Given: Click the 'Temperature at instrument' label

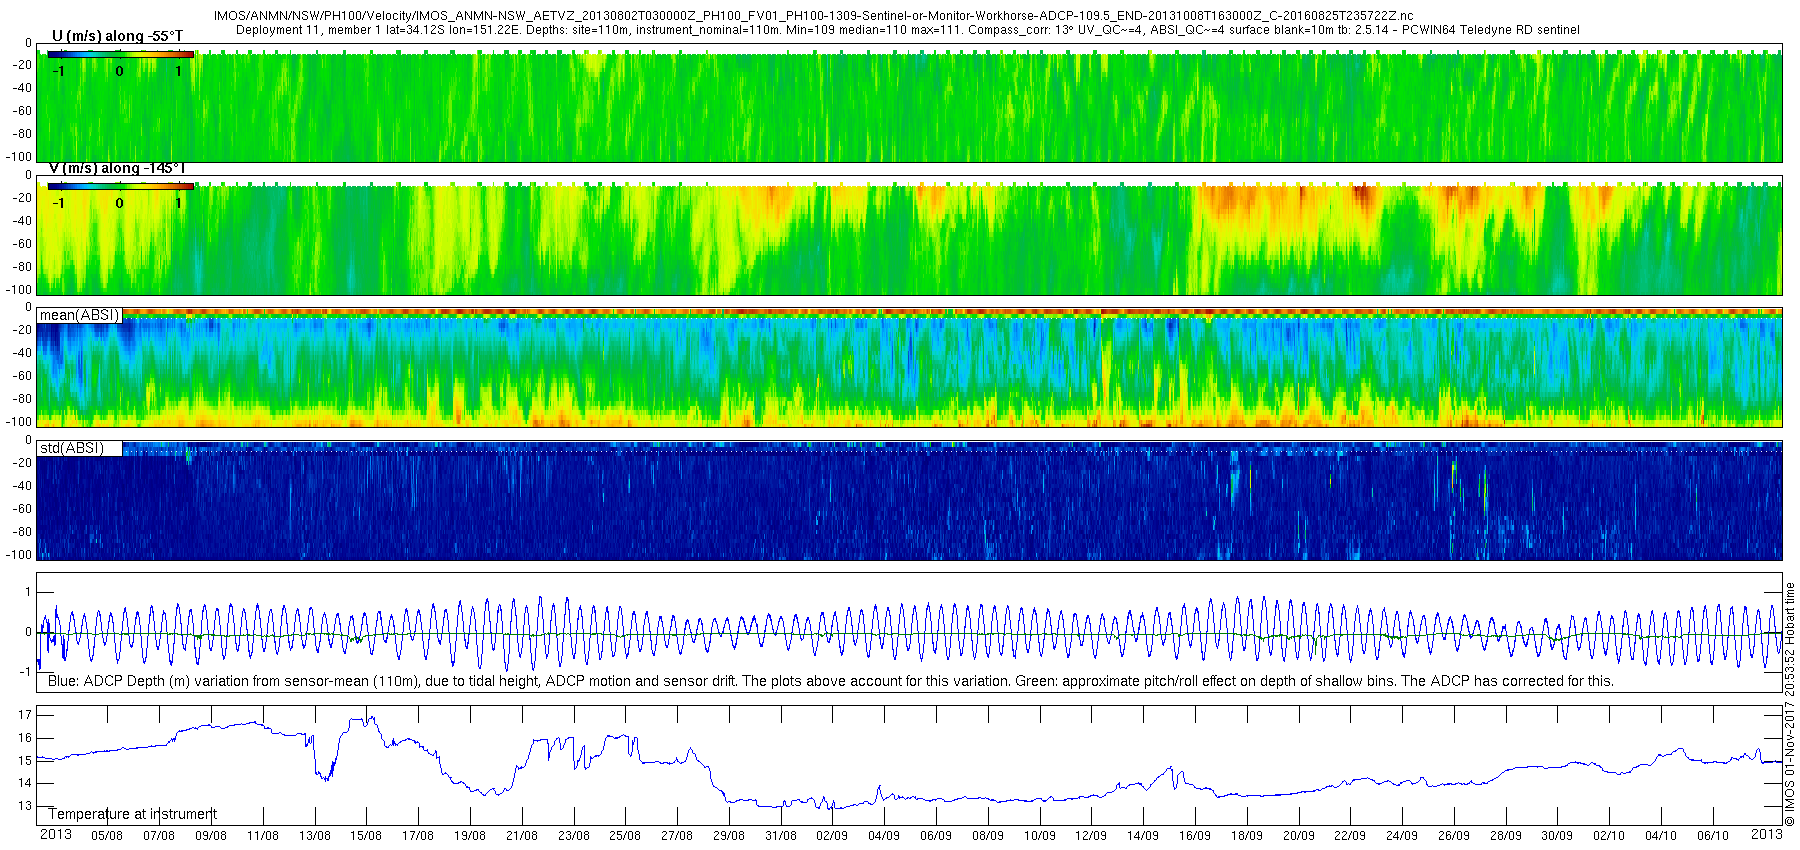Looking at the screenshot, I should (x=132, y=814).
